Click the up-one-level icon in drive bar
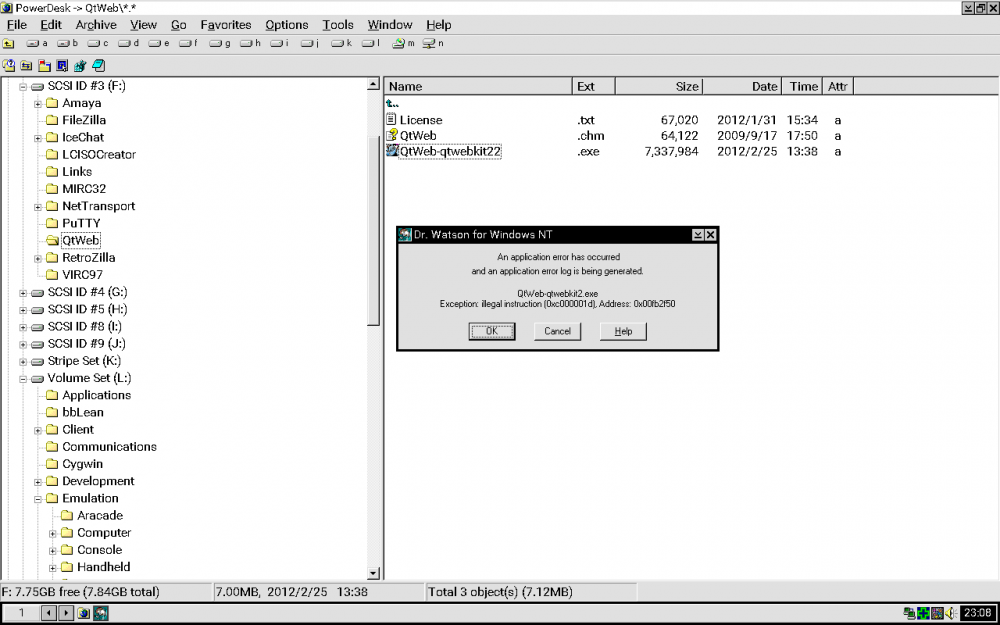The height and width of the screenshot is (625, 1000). click(9, 44)
